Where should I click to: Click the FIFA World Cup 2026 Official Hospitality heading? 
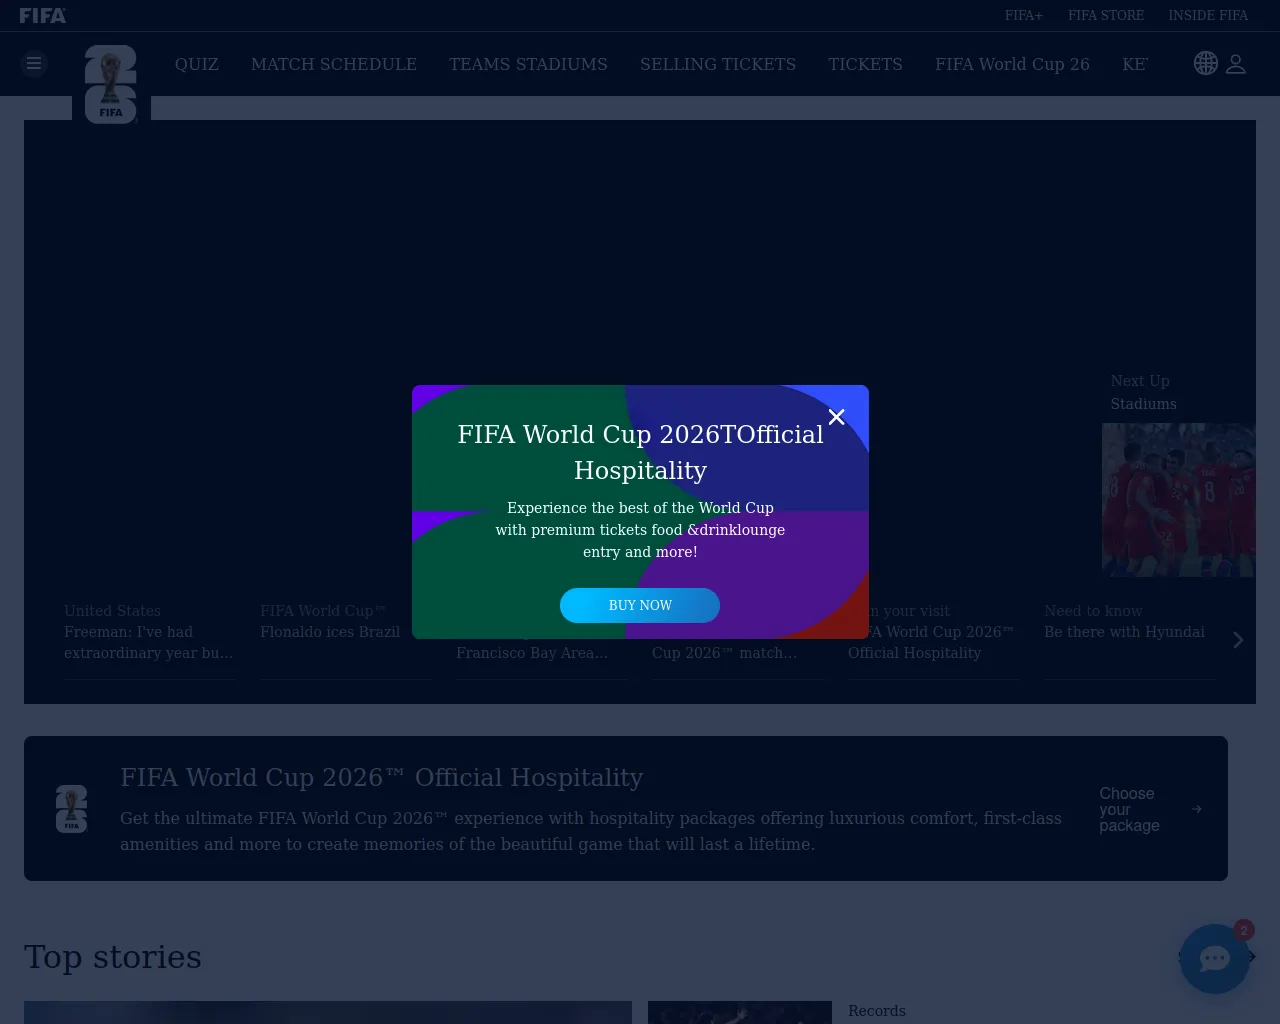(x=382, y=777)
